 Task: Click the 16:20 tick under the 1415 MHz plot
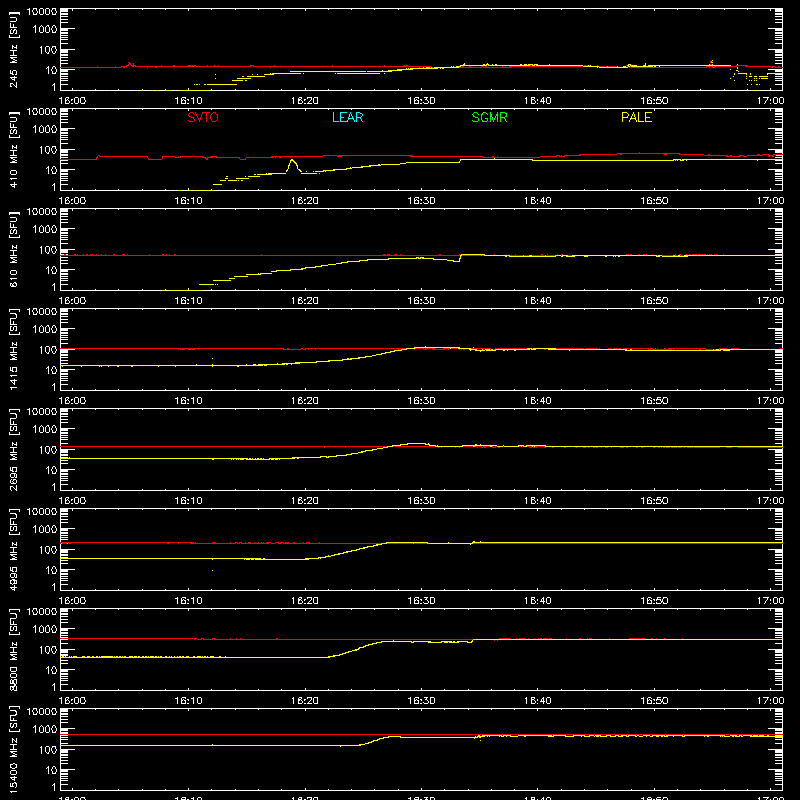coord(305,401)
